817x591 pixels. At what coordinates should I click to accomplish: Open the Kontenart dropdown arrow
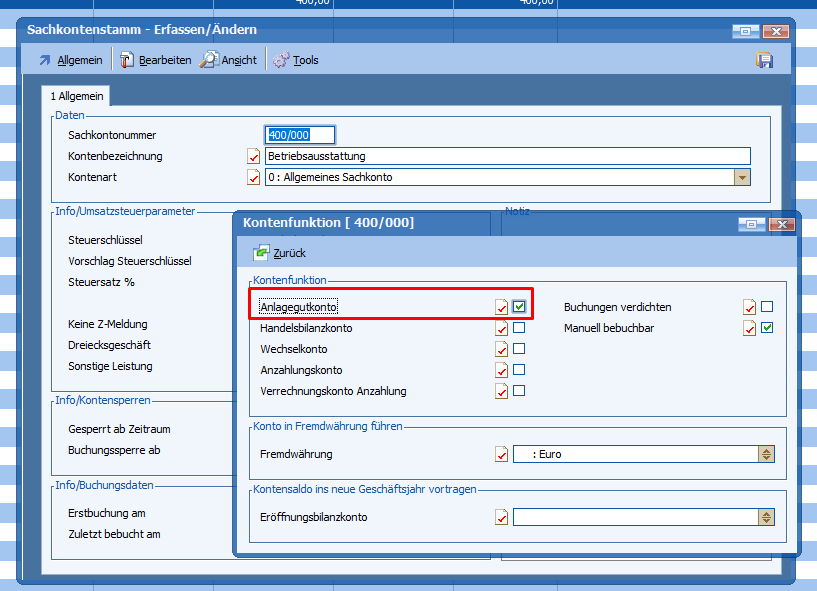(x=742, y=177)
